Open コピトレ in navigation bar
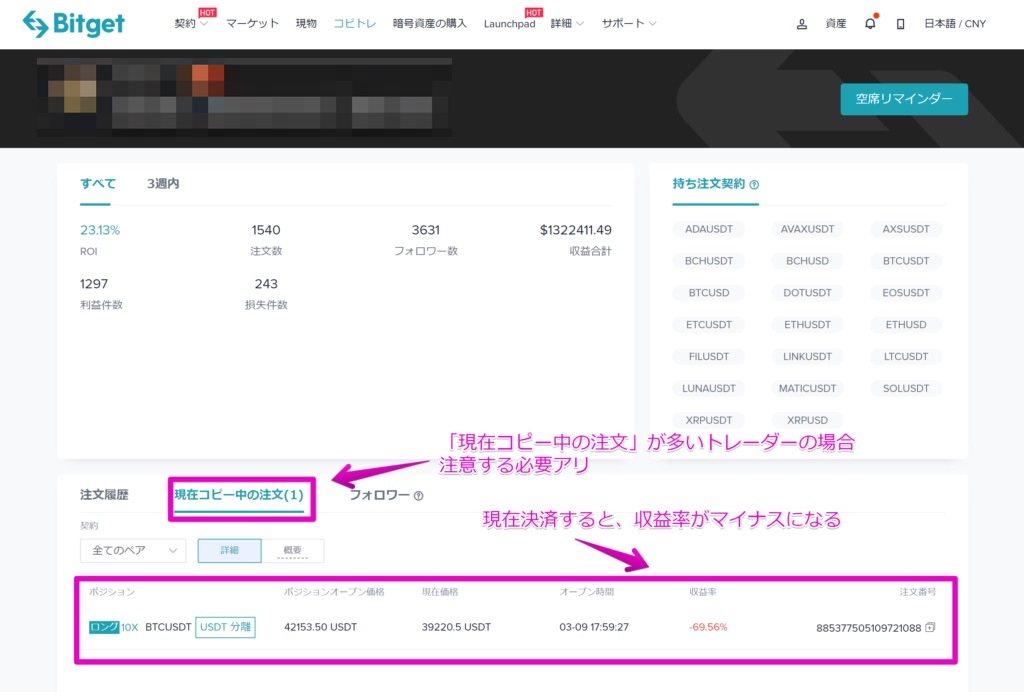The image size is (1024, 692). (x=354, y=24)
